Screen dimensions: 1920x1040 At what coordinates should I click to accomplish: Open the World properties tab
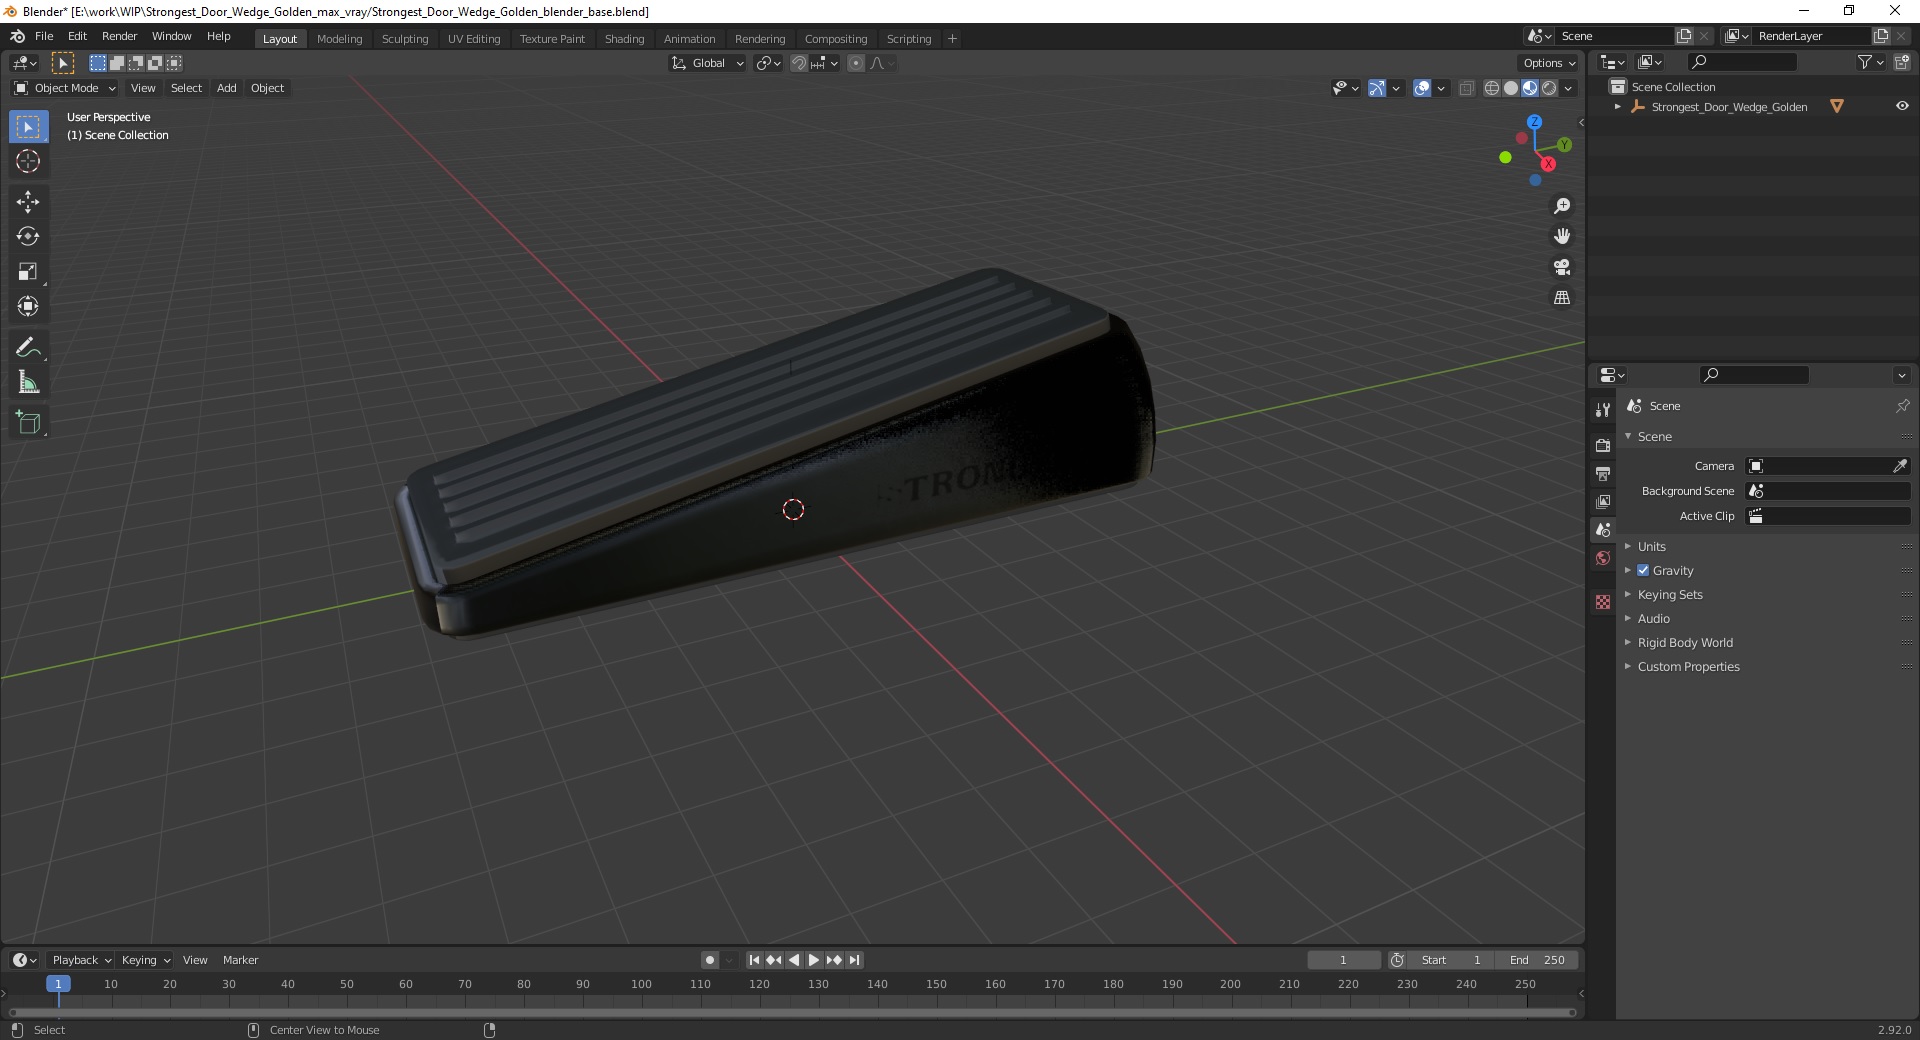[1603, 558]
